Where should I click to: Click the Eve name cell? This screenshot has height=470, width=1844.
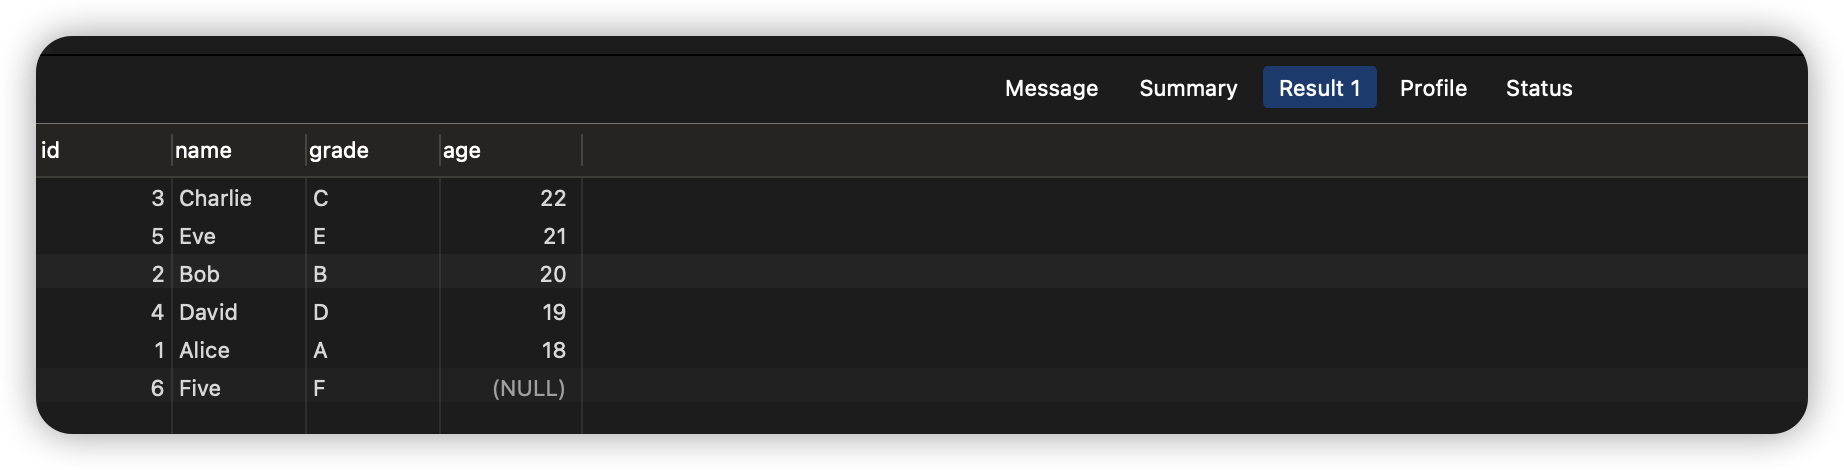(x=197, y=236)
